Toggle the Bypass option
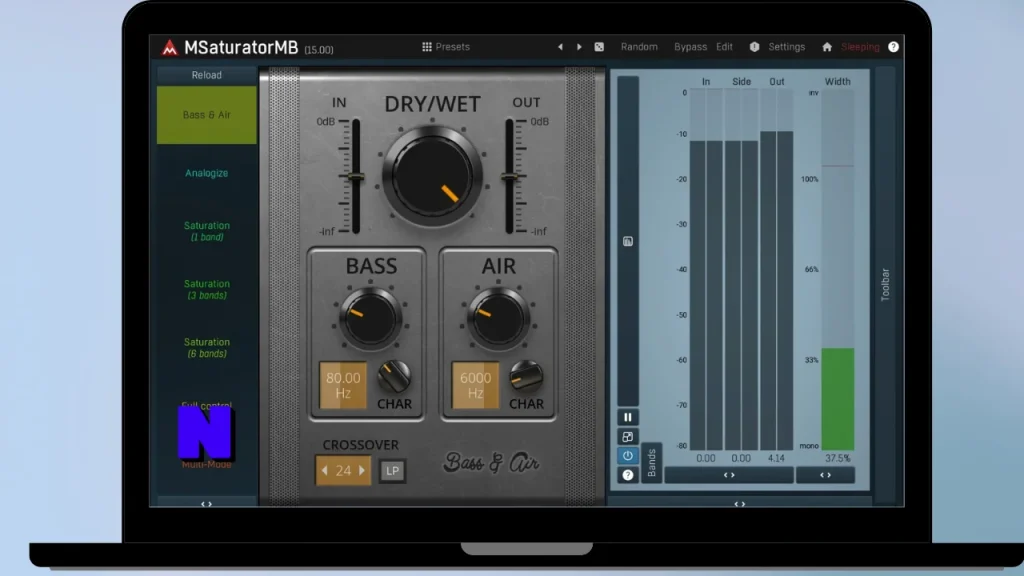The image size is (1024, 576). (x=690, y=47)
